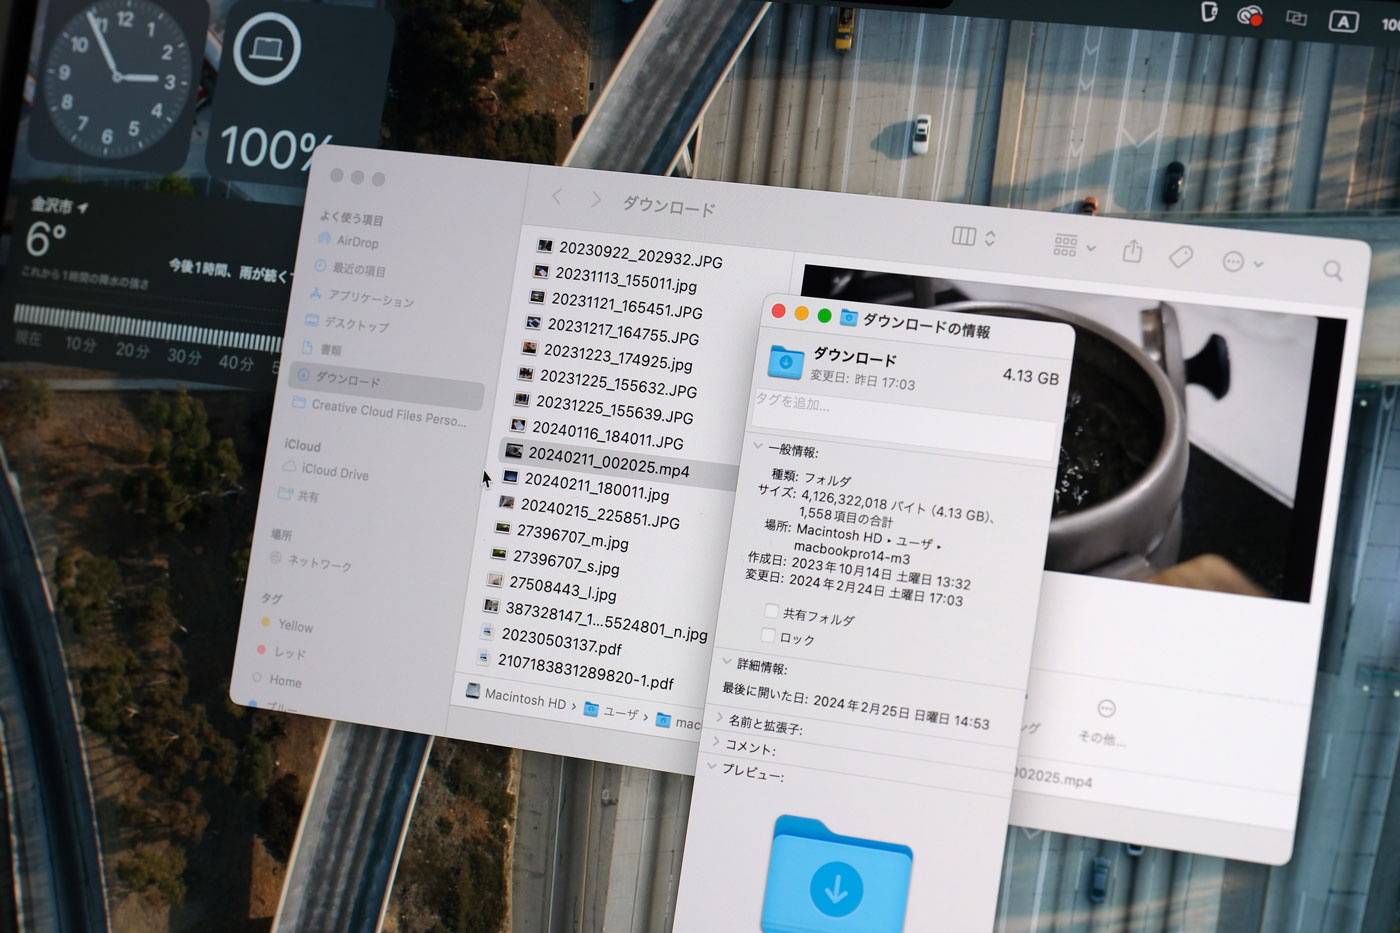Viewport: 1400px width, 933px height.
Task: Open アプリケーション in Finder sidebar
Action: click(361, 297)
